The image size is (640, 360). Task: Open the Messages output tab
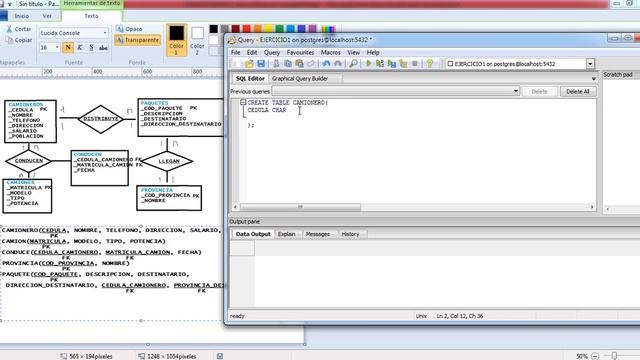tap(318, 234)
